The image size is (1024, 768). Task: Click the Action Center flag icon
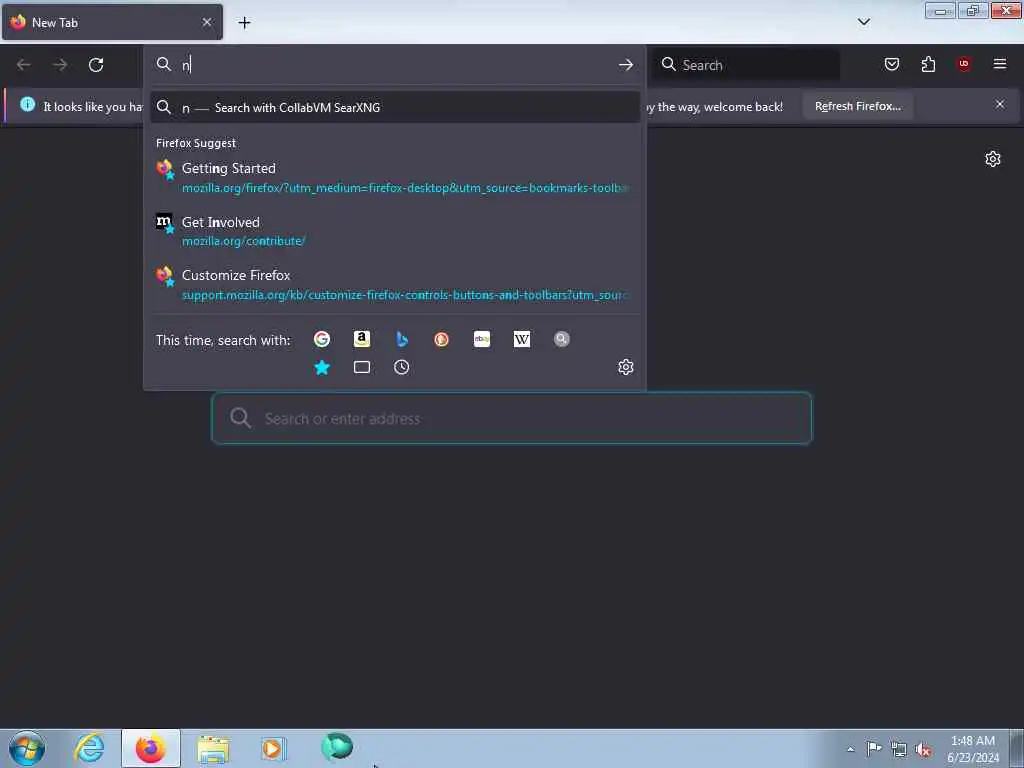pyautogui.click(x=874, y=748)
